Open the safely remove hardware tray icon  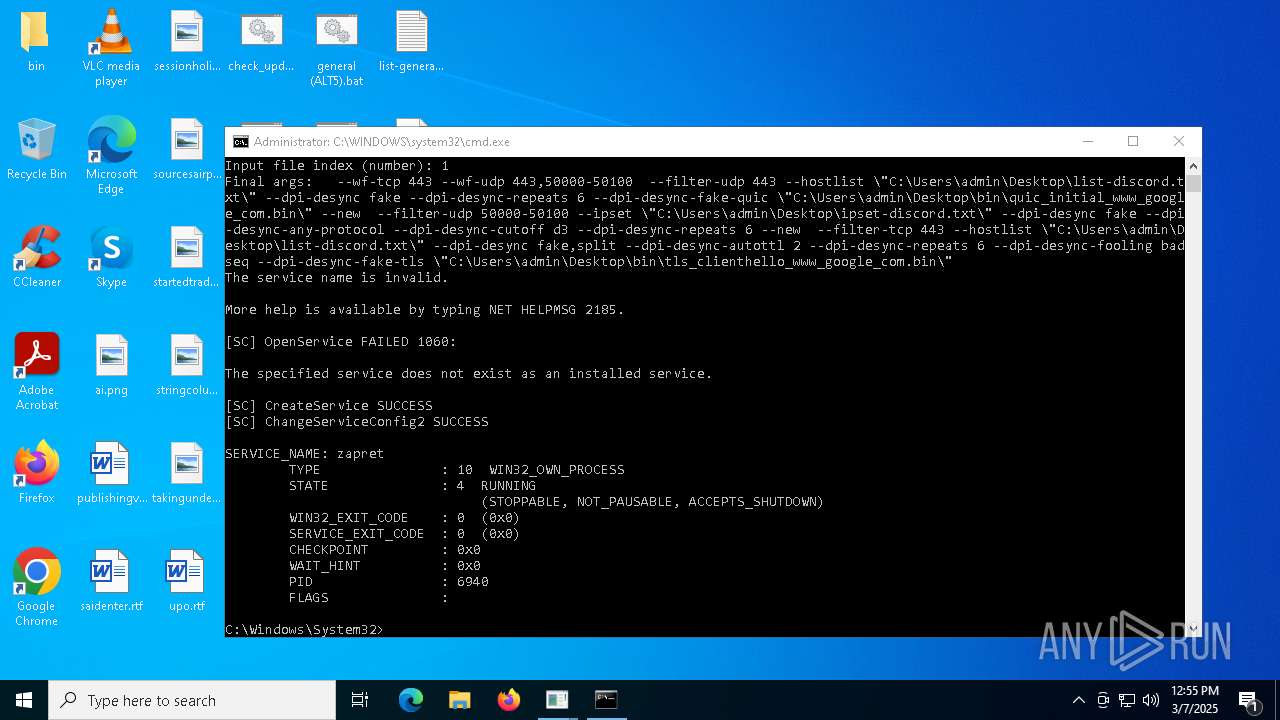pos(1103,700)
